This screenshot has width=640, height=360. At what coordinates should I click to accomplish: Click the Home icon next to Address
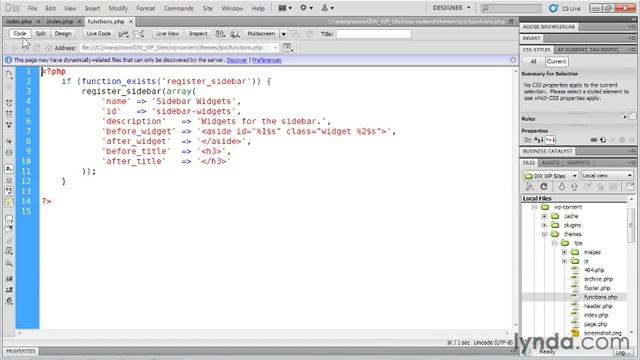[49, 48]
